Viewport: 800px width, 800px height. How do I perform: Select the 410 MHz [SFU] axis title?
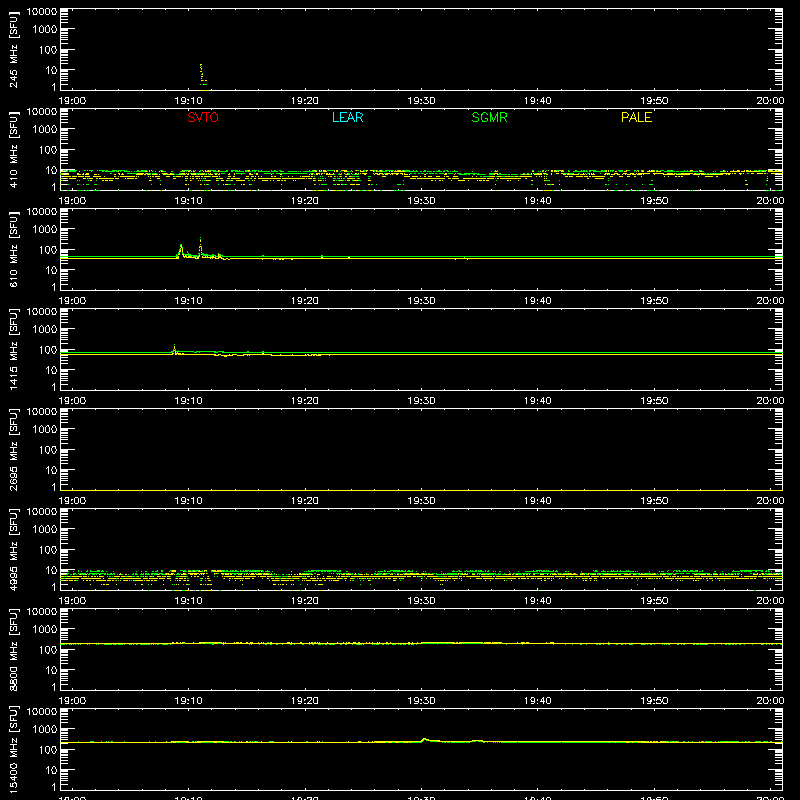click(13, 149)
